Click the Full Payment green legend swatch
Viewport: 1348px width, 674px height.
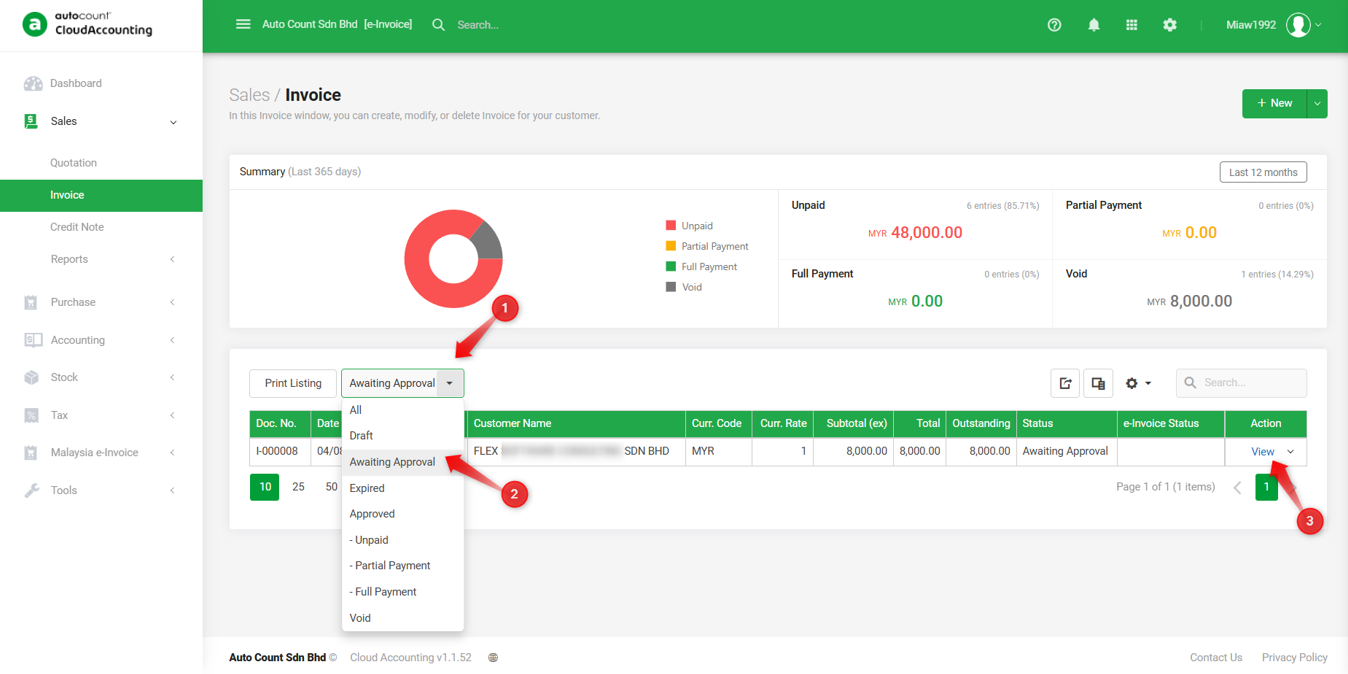coord(671,267)
